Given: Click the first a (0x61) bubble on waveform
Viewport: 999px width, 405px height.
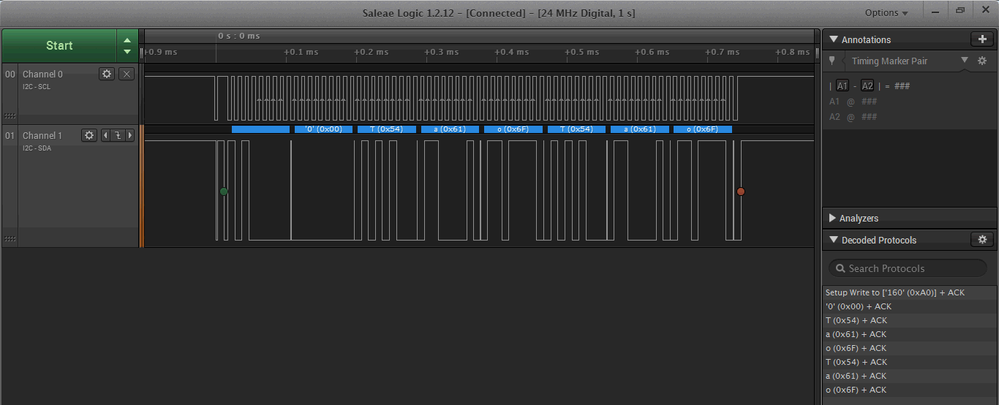Looking at the screenshot, I should (450, 129).
